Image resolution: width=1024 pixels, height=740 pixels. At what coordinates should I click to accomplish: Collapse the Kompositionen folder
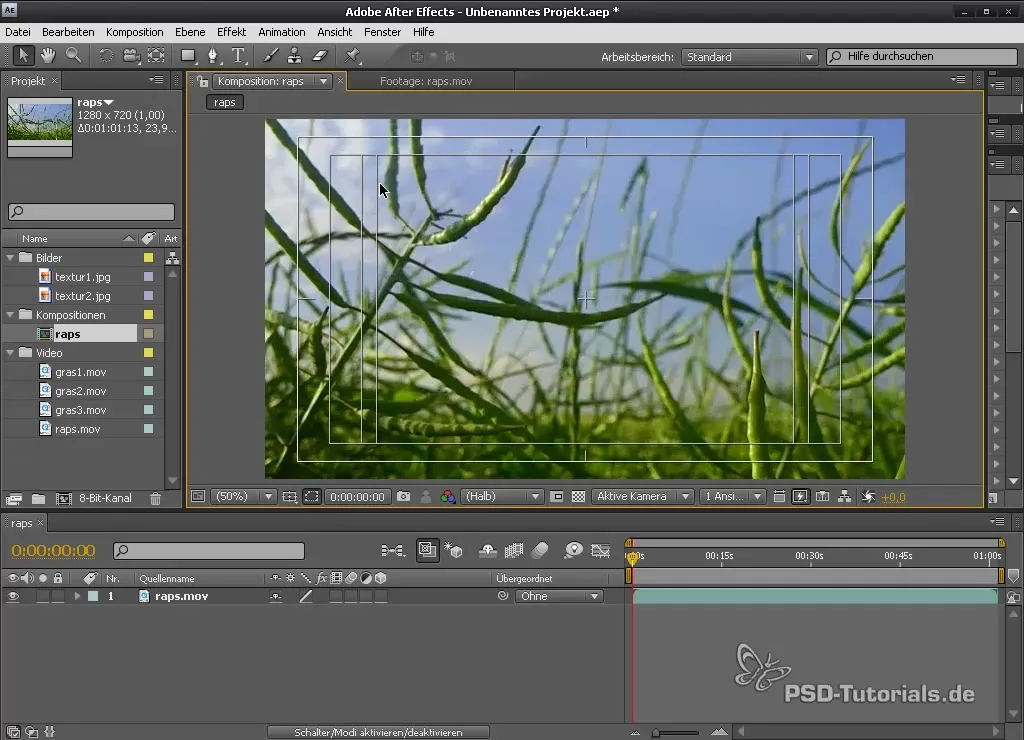10,315
